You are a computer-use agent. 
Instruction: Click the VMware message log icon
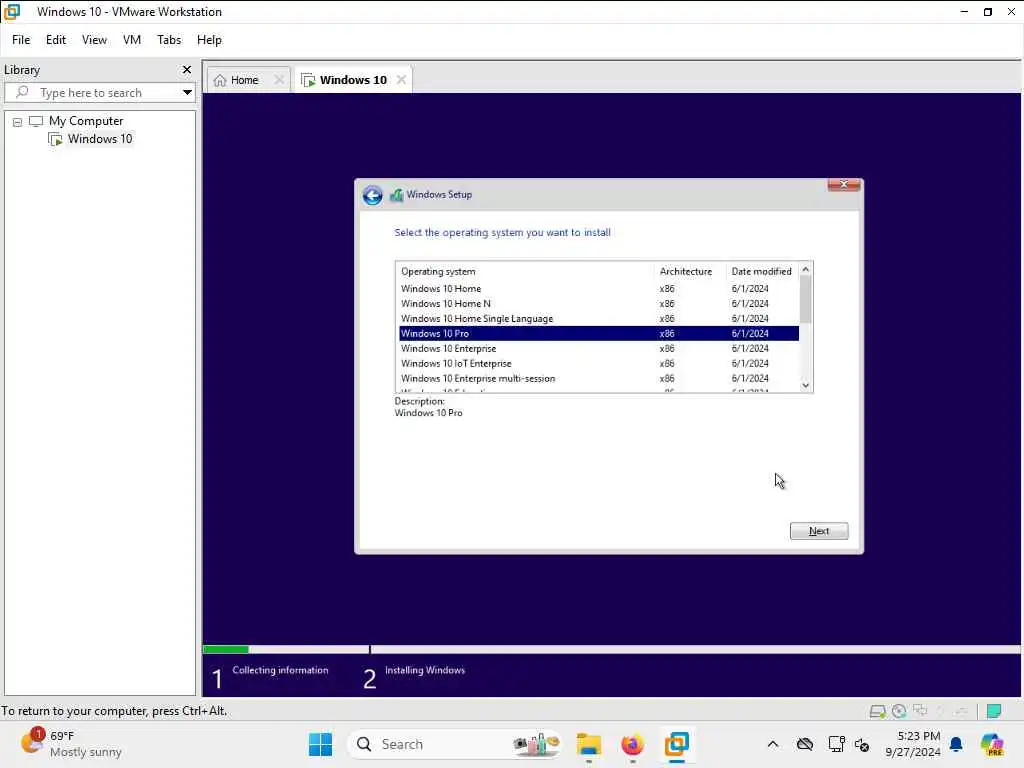tap(994, 711)
